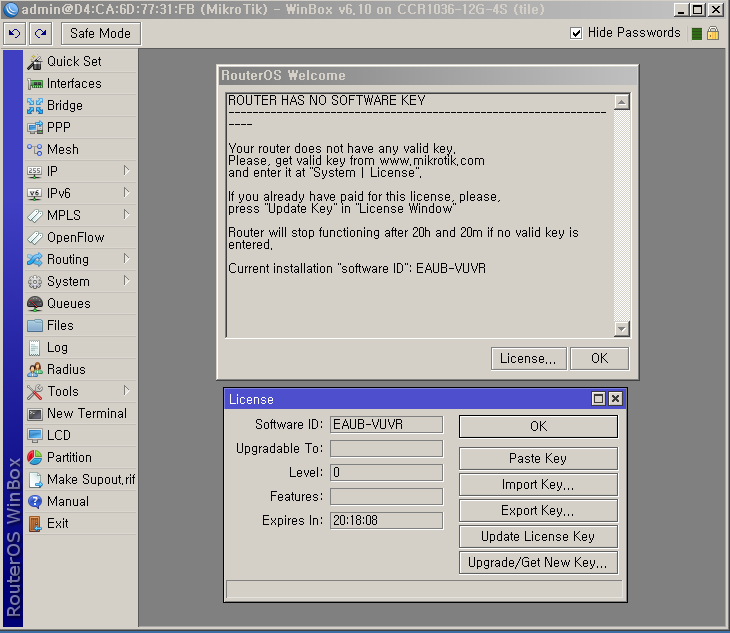This screenshot has width=730, height=633.
Task: Click the MPLS icon in the sidebar
Action: [x=34, y=215]
